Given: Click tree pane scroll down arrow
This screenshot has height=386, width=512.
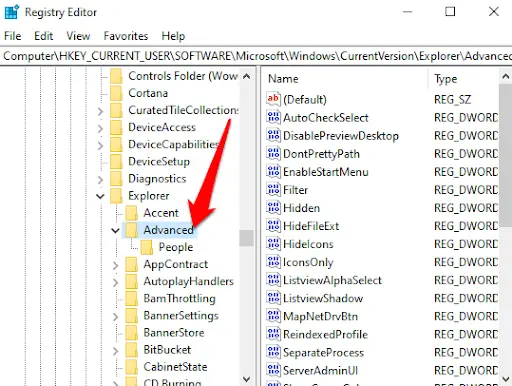Looking at the screenshot, I should pos(246,379).
